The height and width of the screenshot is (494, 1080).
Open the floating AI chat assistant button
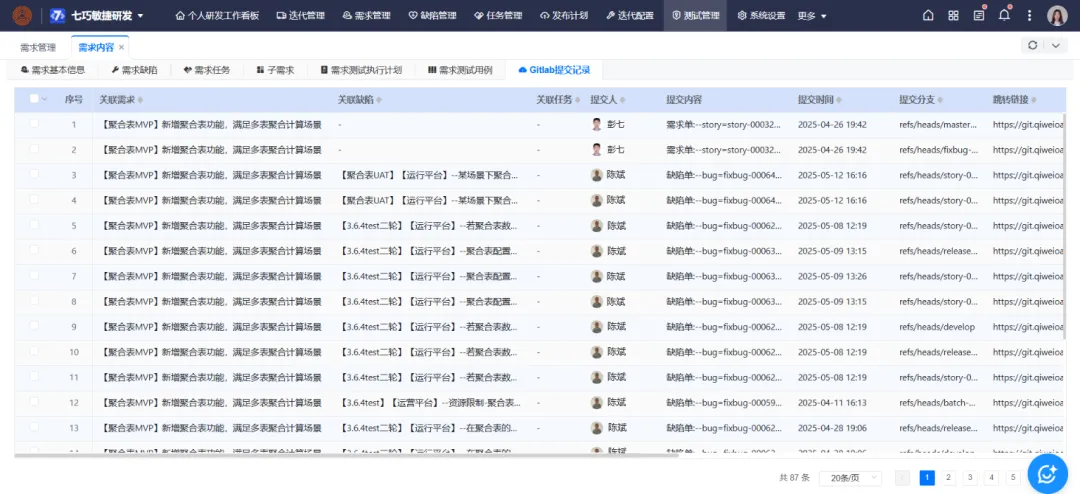tap(1047, 473)
